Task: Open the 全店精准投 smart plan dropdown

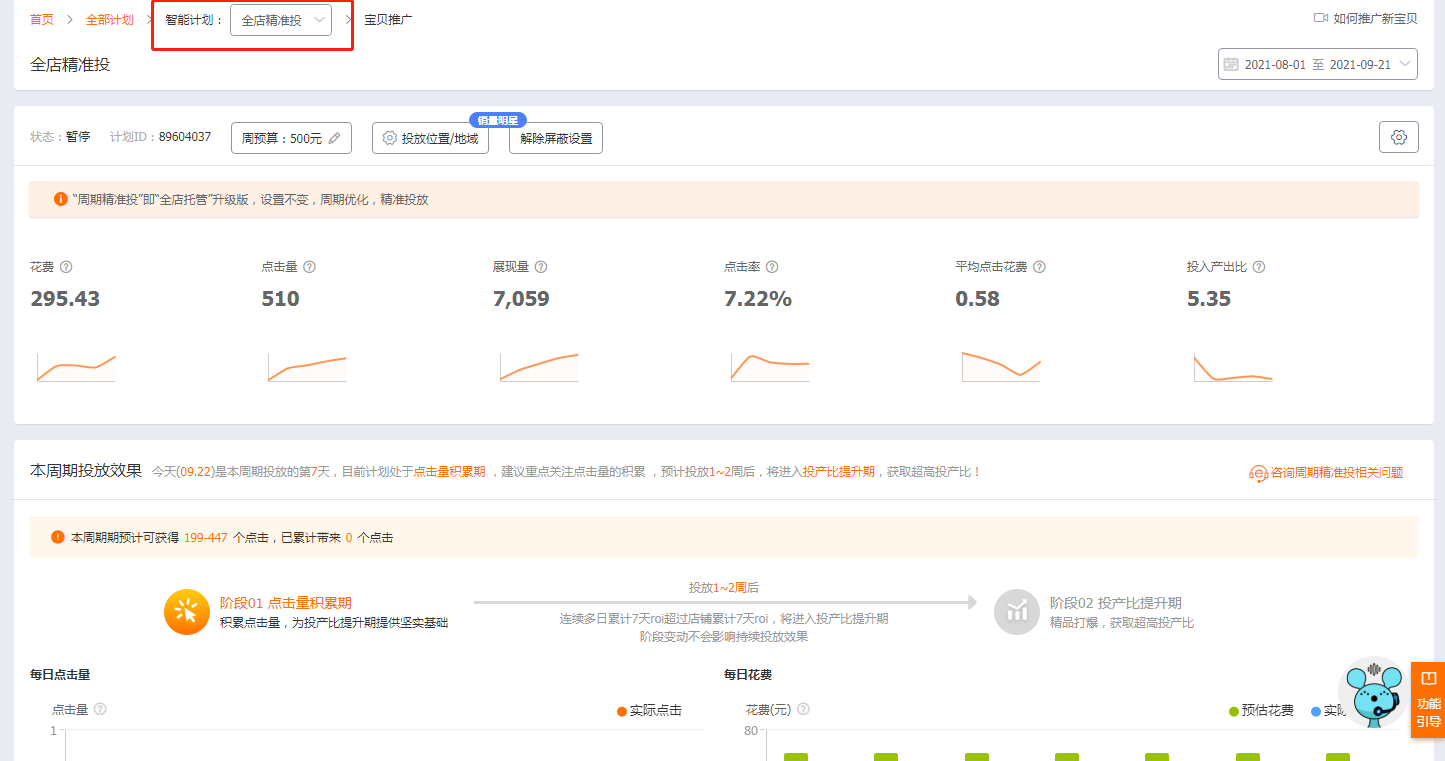Action: click(281, 19)
